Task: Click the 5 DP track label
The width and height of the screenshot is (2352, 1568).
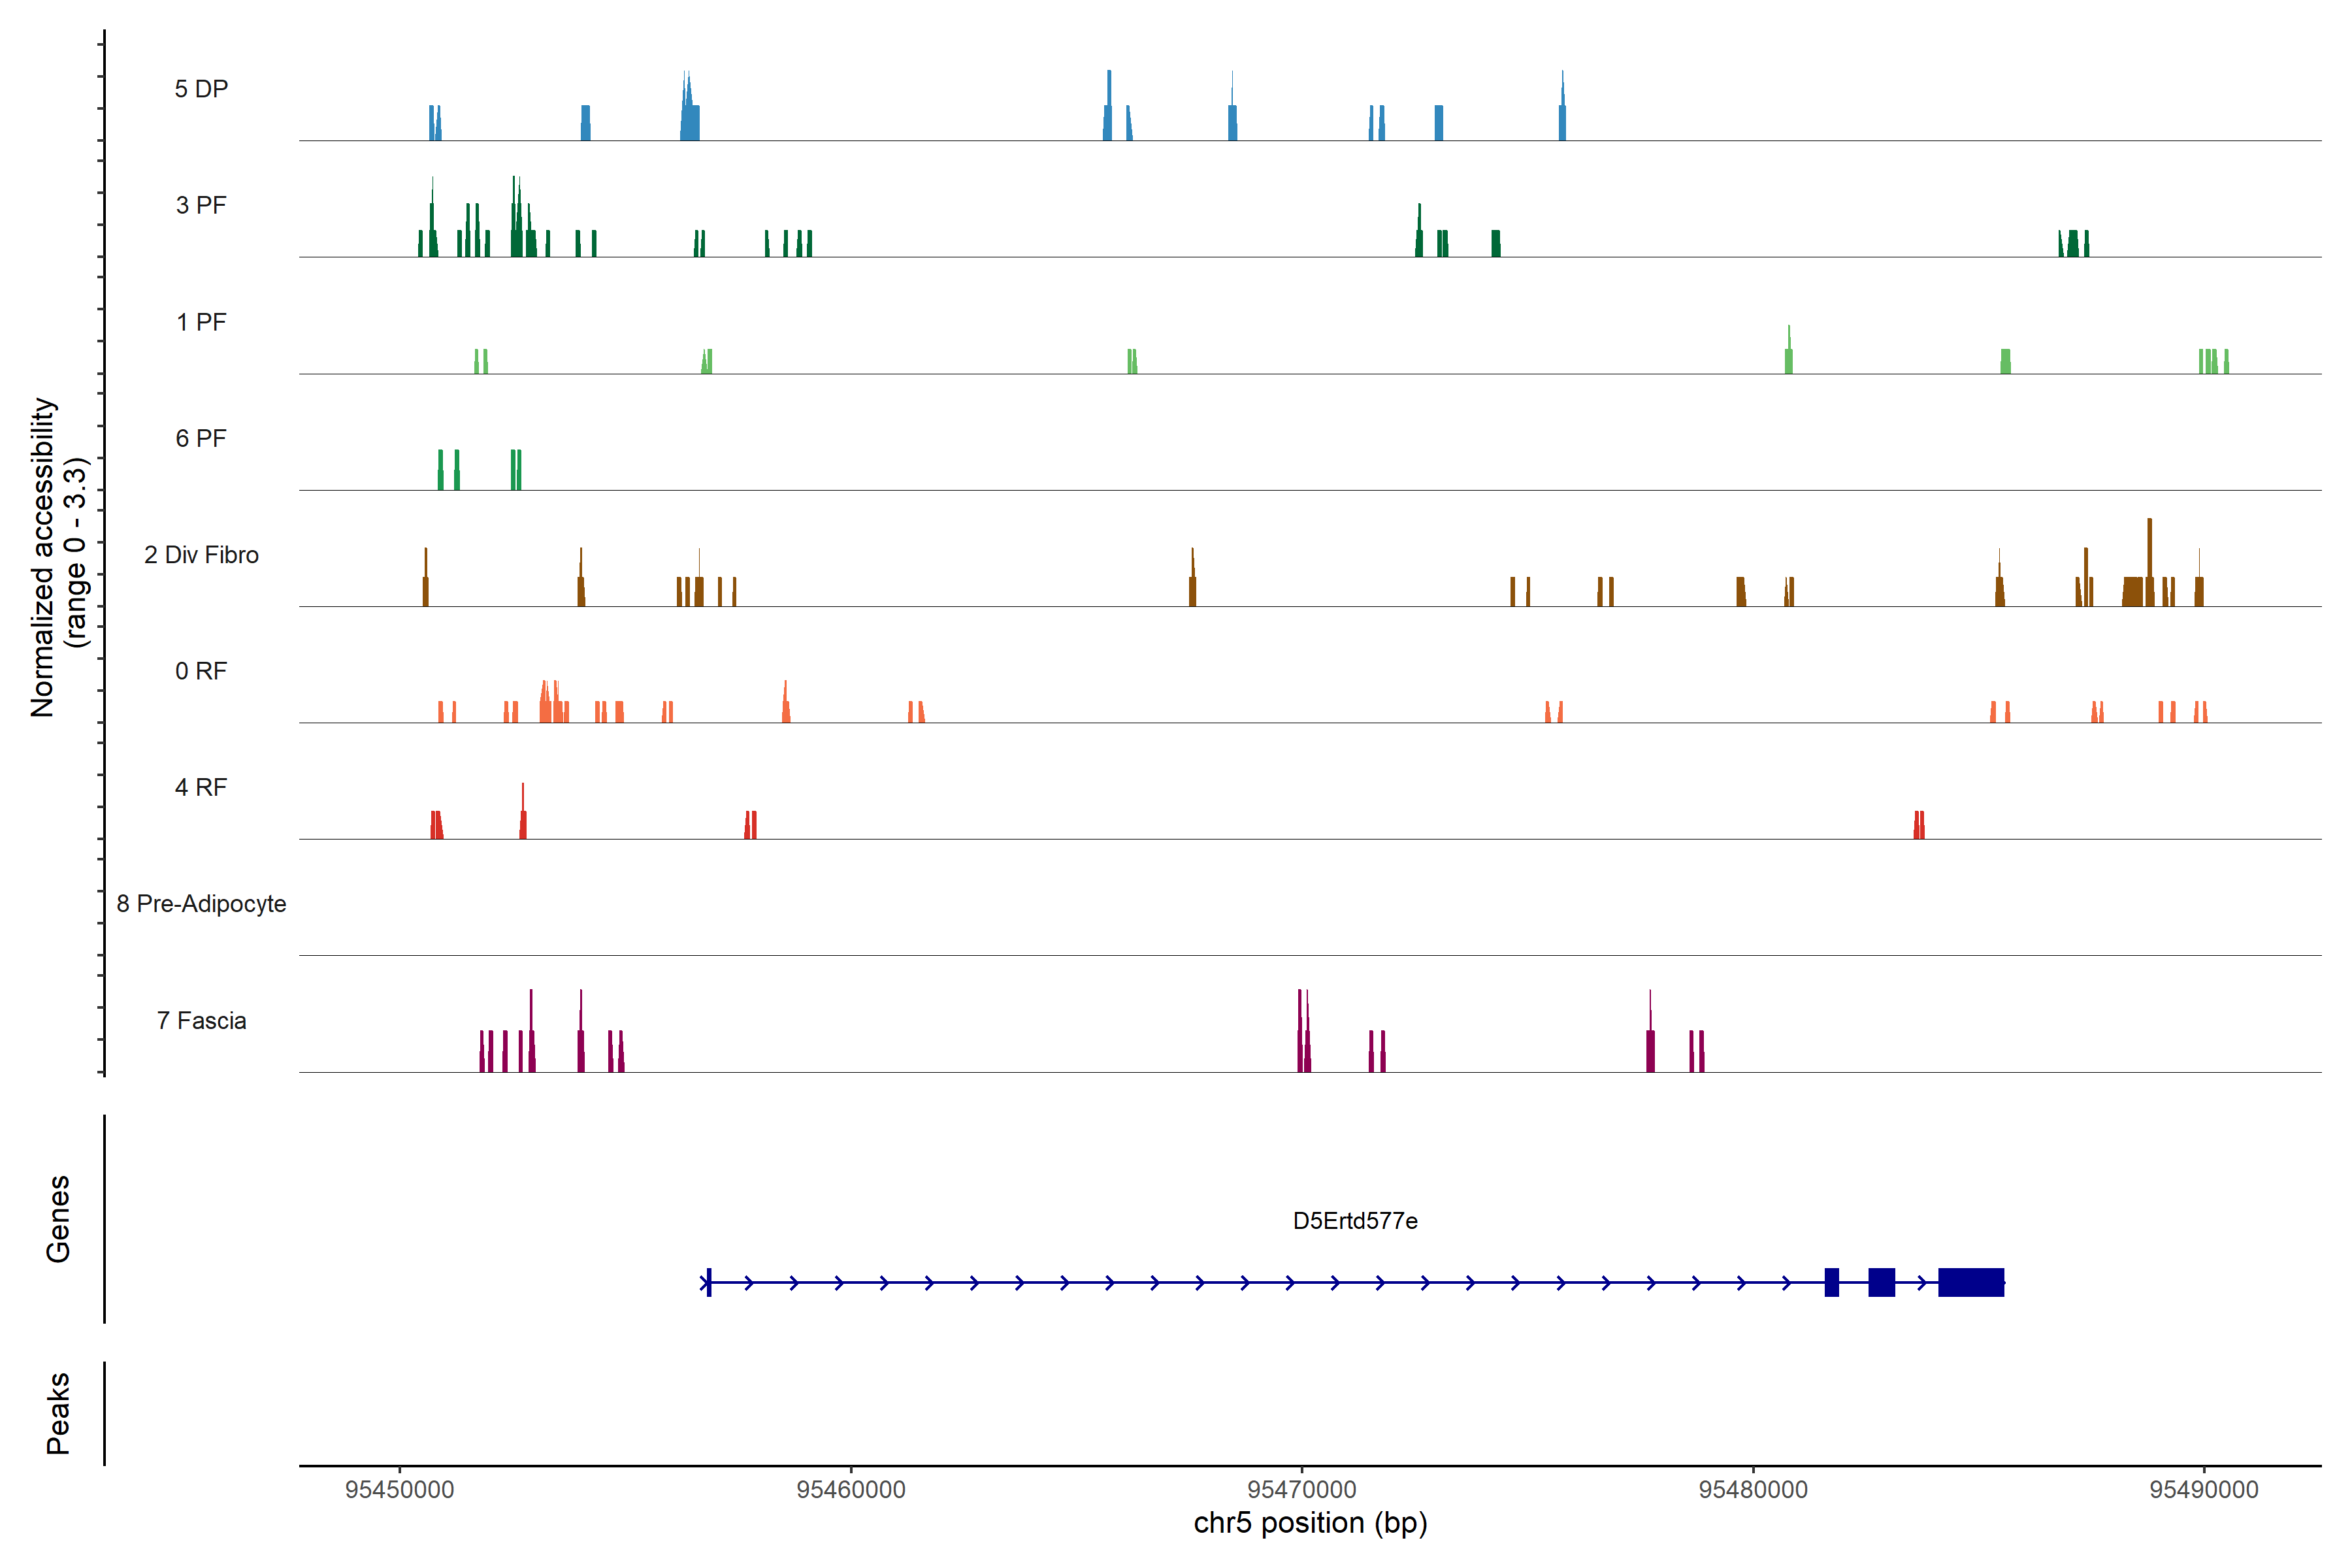Action: point(201,89)
